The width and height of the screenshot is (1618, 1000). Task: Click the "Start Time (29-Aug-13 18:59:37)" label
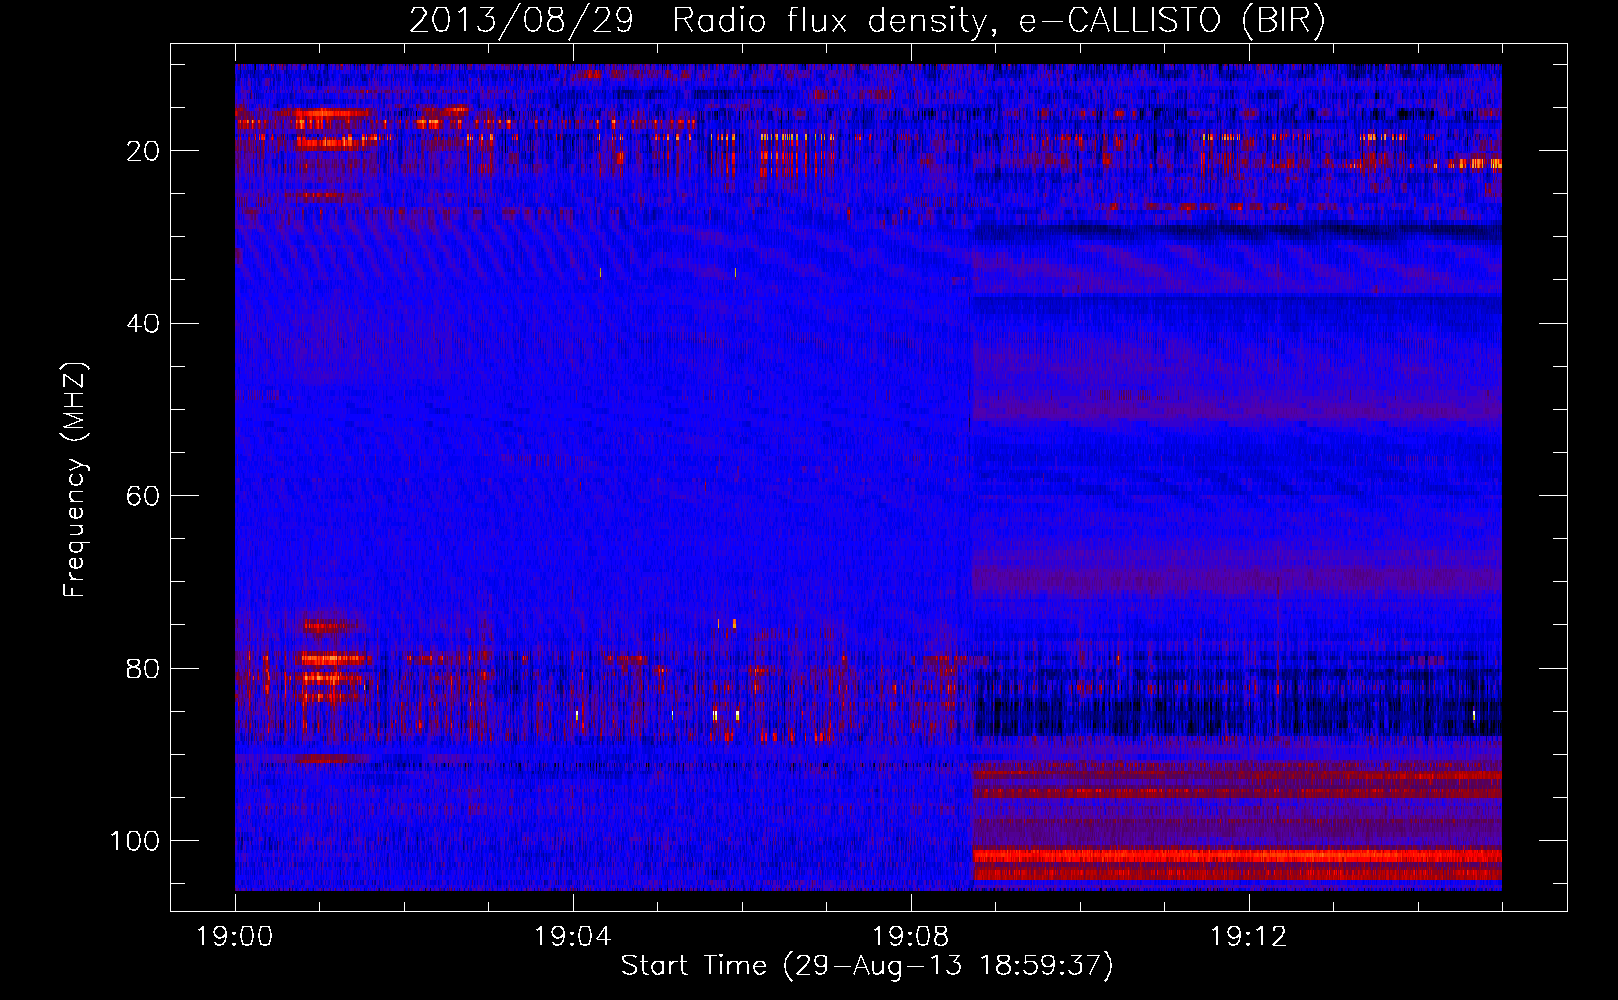click(867, 966)
